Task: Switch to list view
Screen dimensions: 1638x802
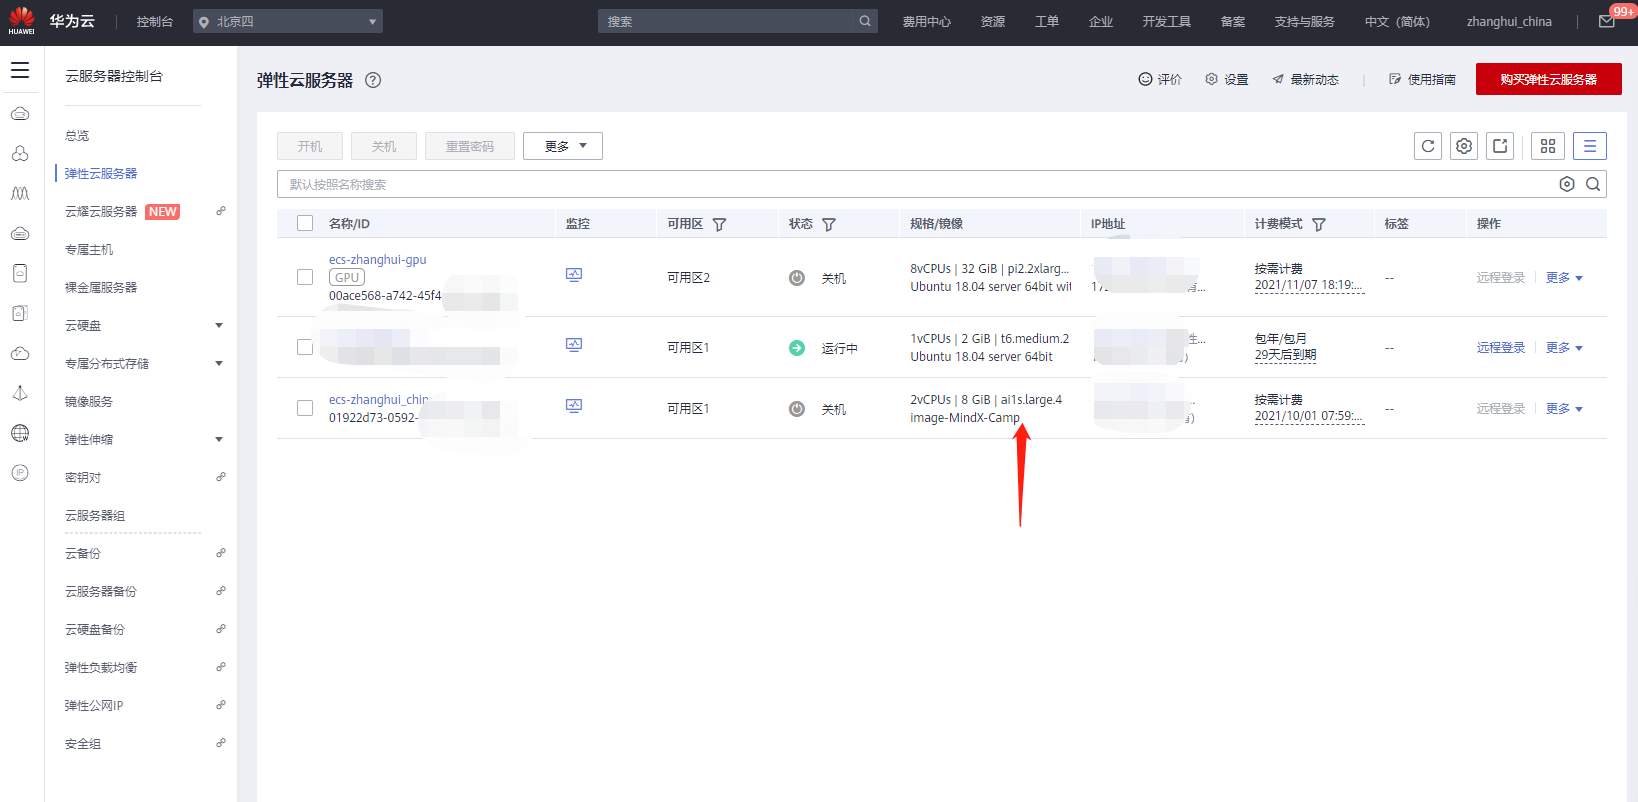Action: click(1590, 146)
